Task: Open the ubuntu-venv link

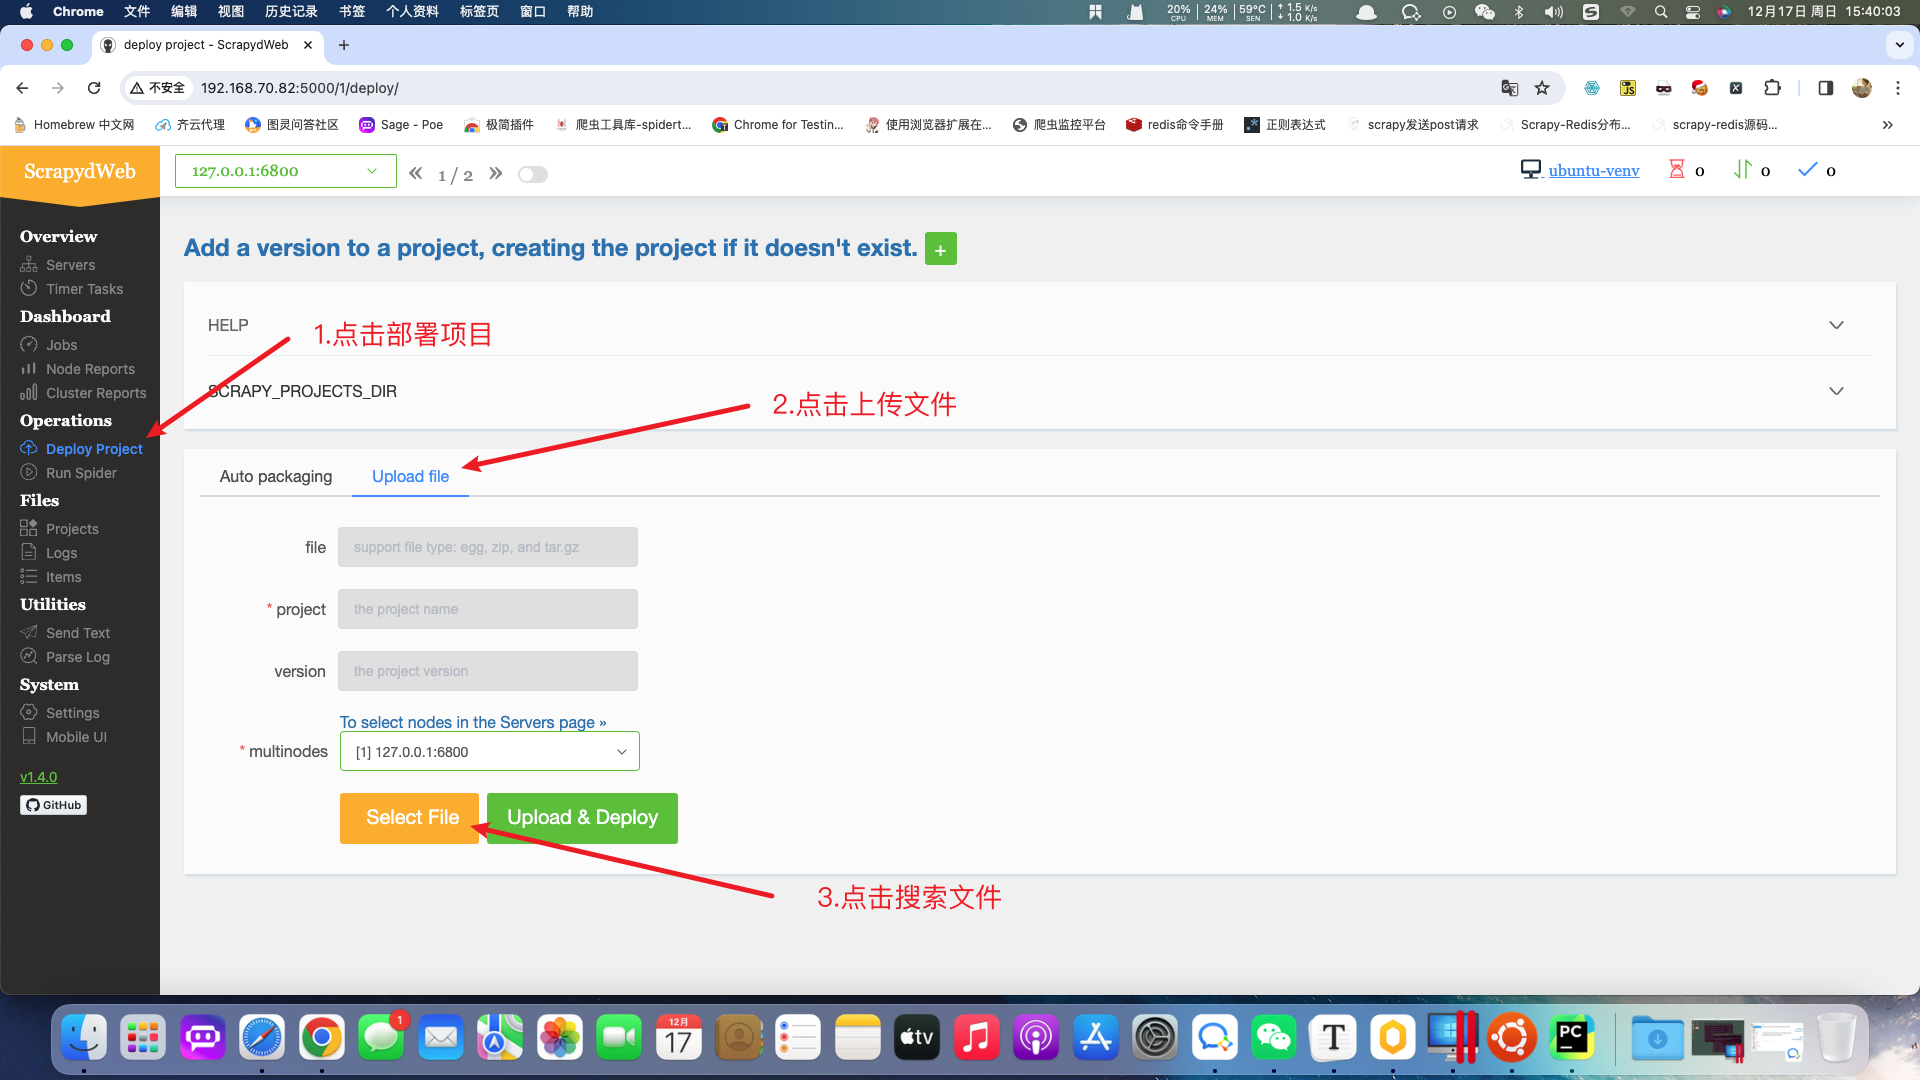Action: pyautogui.click(x=1594, y=171)
